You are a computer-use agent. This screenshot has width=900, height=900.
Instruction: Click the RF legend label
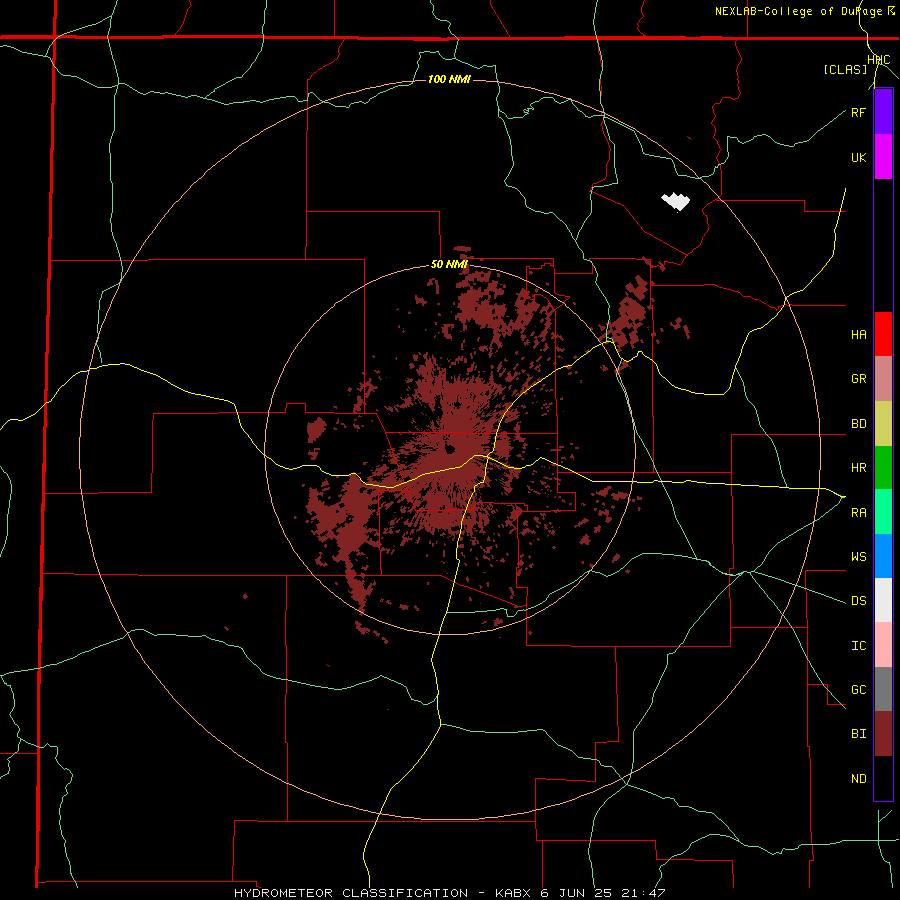(858, 113)
